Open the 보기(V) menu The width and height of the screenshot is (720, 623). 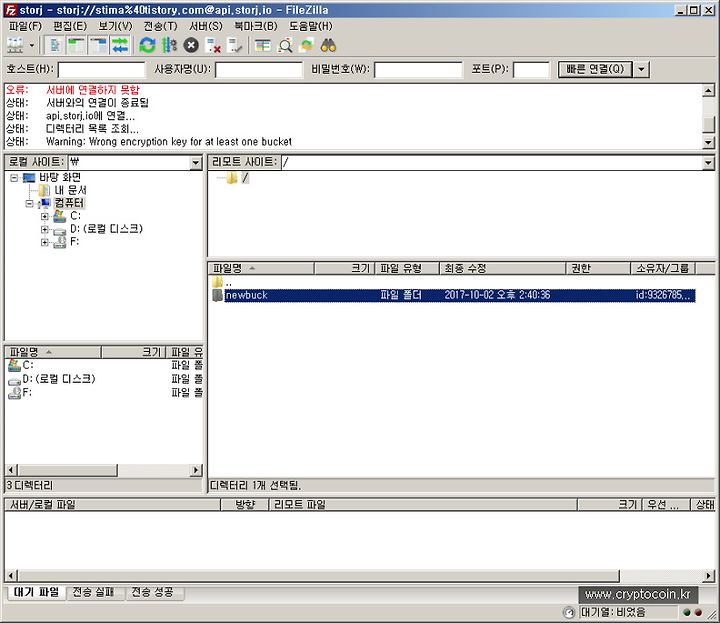pos(115,26)
